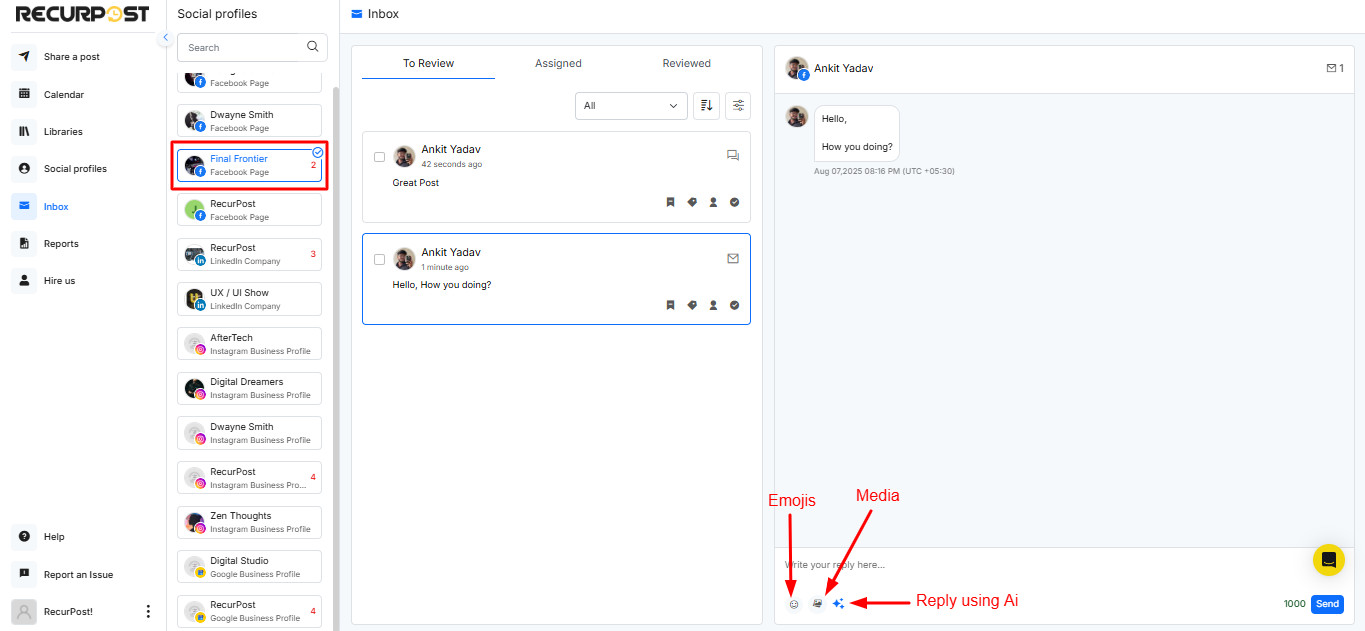This screenshot has height=631, width=1365.
Task: Collapse the left sidebar with the chevron
Action: 165,38
